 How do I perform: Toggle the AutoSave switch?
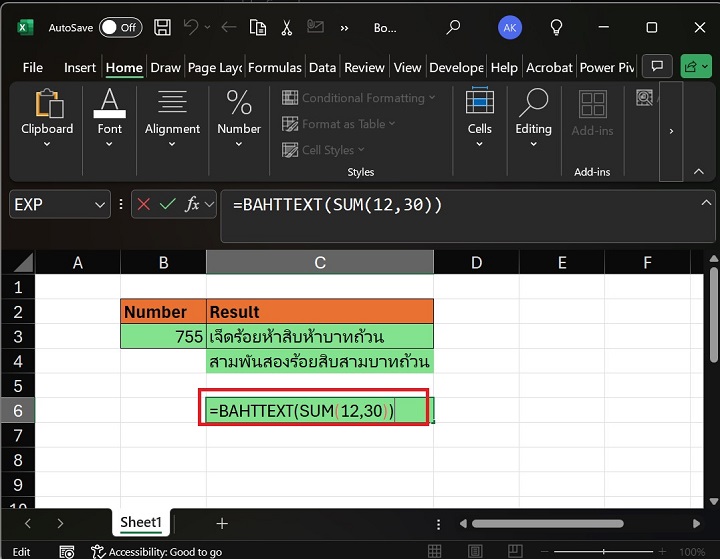[120, 27]
